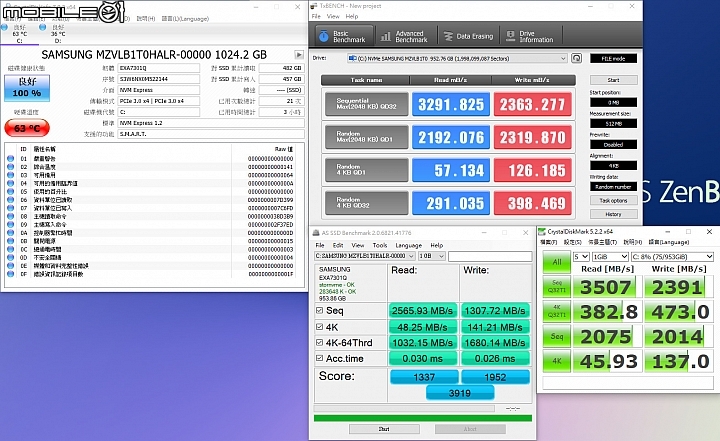This screenshot has height=441, width=720.
Task: Click the Sequential Max(2048 KB) QD32 task button
Action: pyautogui.click(x=366, y=104)
